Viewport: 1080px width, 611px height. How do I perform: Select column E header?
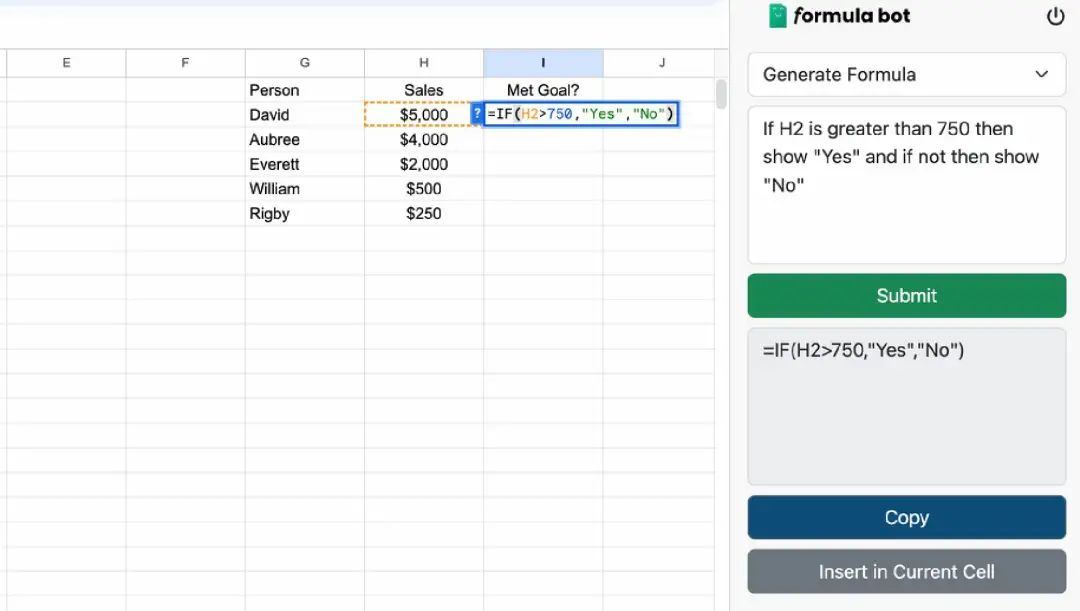pyautogui.click(x=66, y=63)
